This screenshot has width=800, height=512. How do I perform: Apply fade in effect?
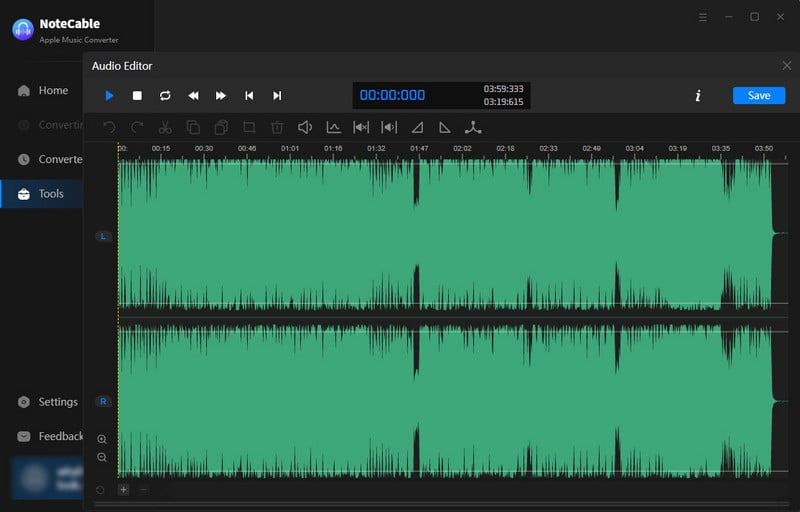point(417,127)
